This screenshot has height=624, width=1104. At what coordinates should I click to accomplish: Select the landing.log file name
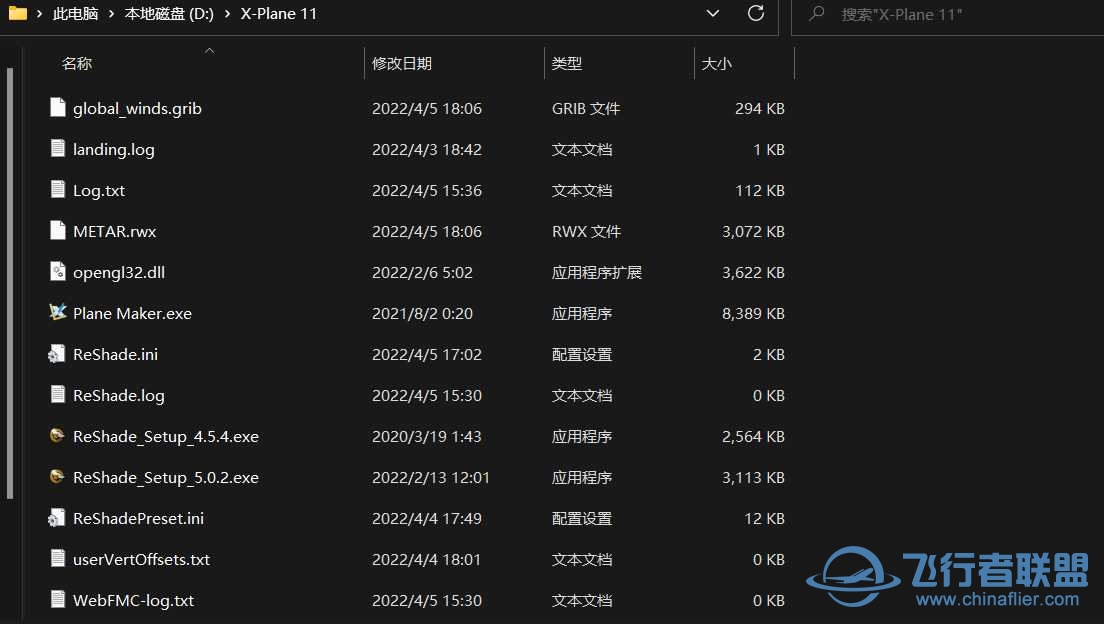(x=114, y=149)
